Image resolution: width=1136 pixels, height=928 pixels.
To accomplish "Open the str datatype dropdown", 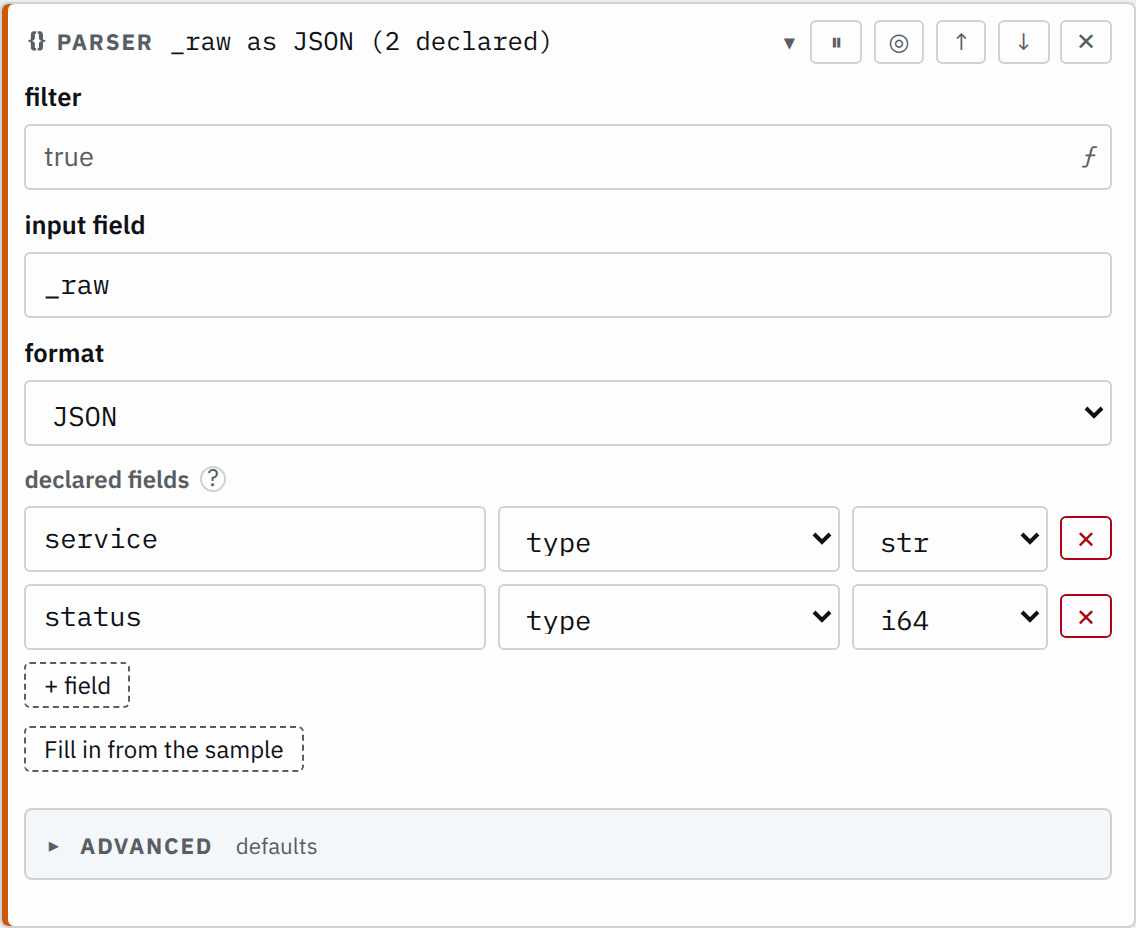I will pyautogui.click(x=949, y=539).
